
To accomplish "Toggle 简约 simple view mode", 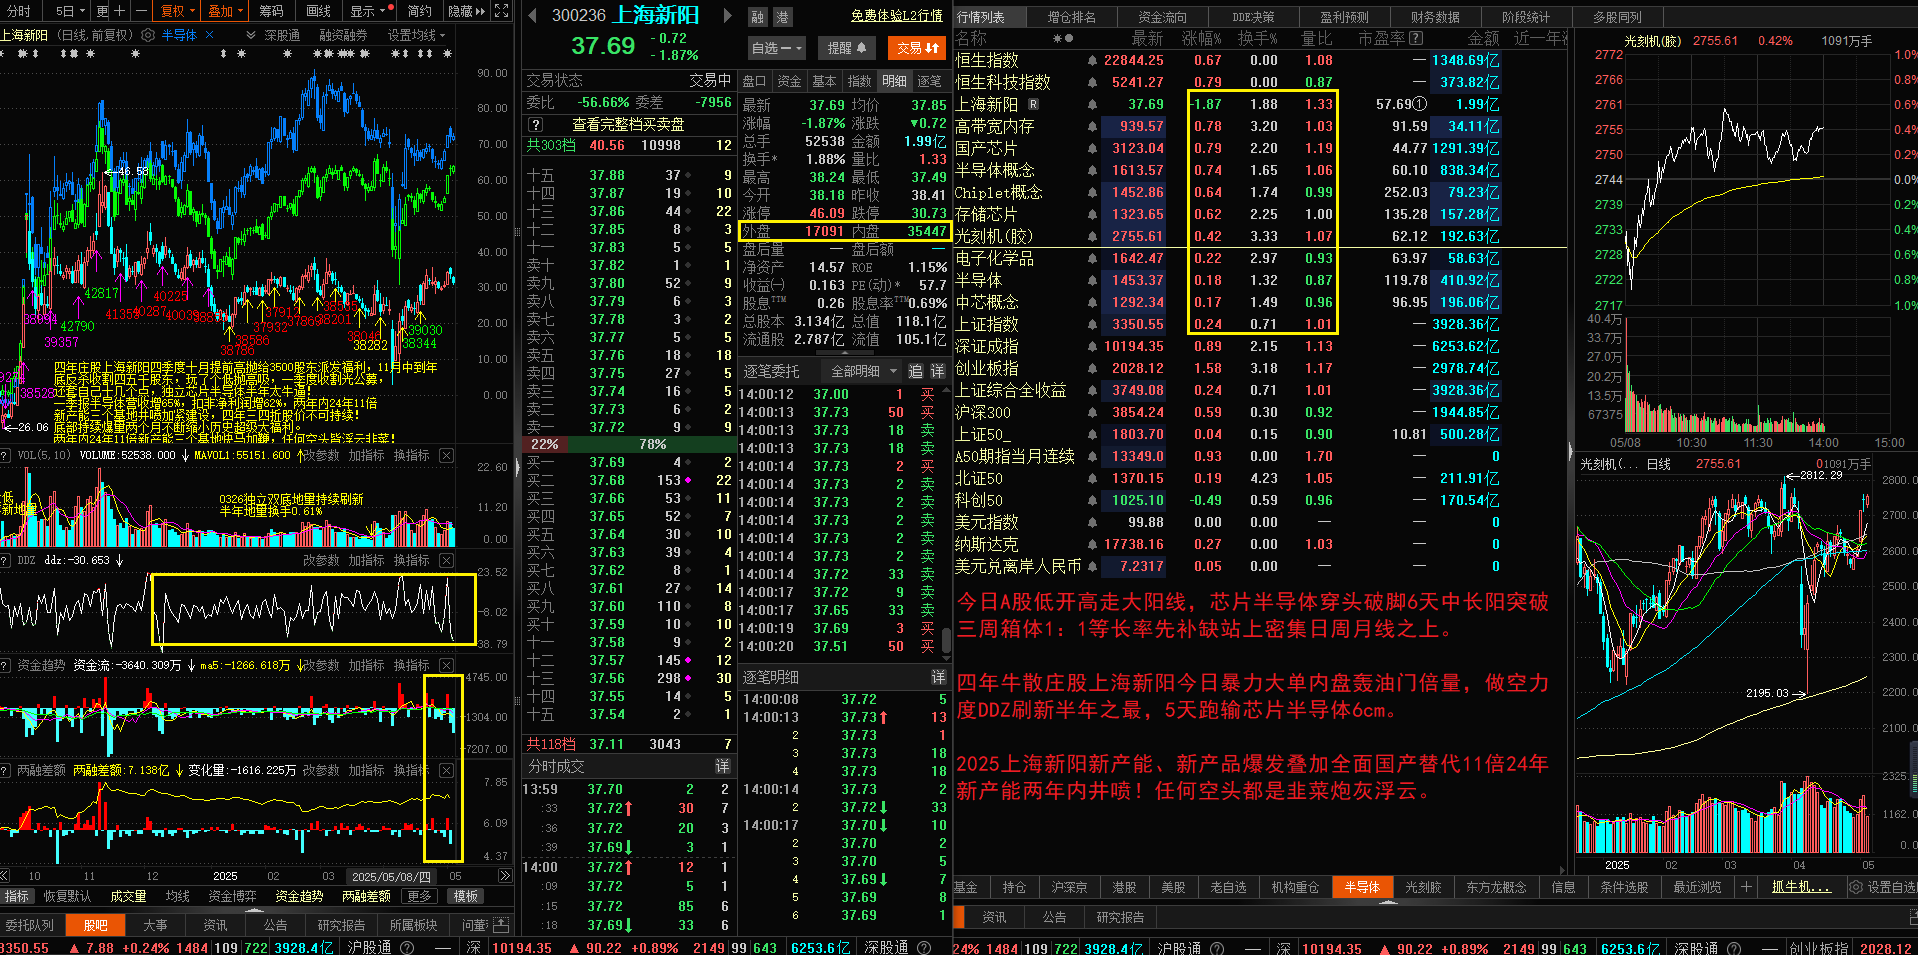I will point(419,11).
